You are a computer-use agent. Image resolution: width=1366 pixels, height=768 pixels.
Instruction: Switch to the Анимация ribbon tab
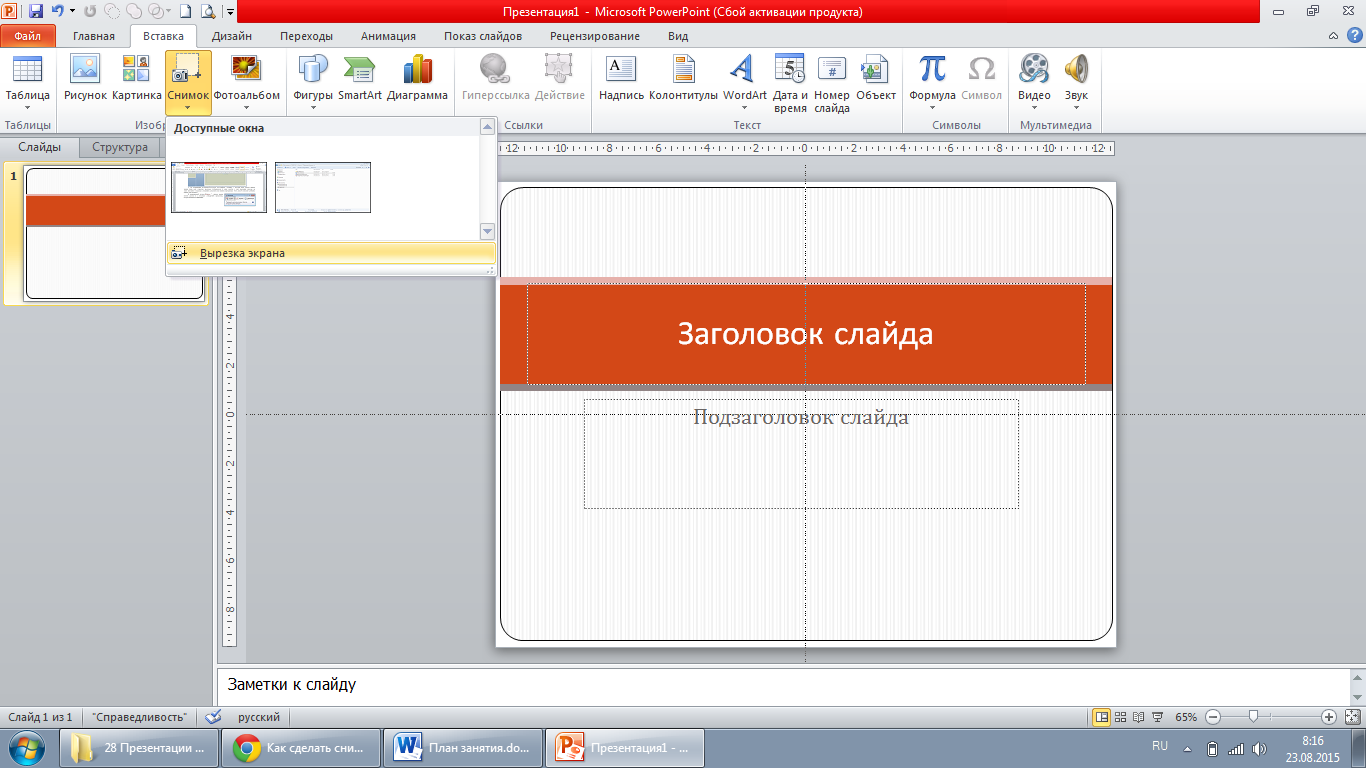coord(388,36)
